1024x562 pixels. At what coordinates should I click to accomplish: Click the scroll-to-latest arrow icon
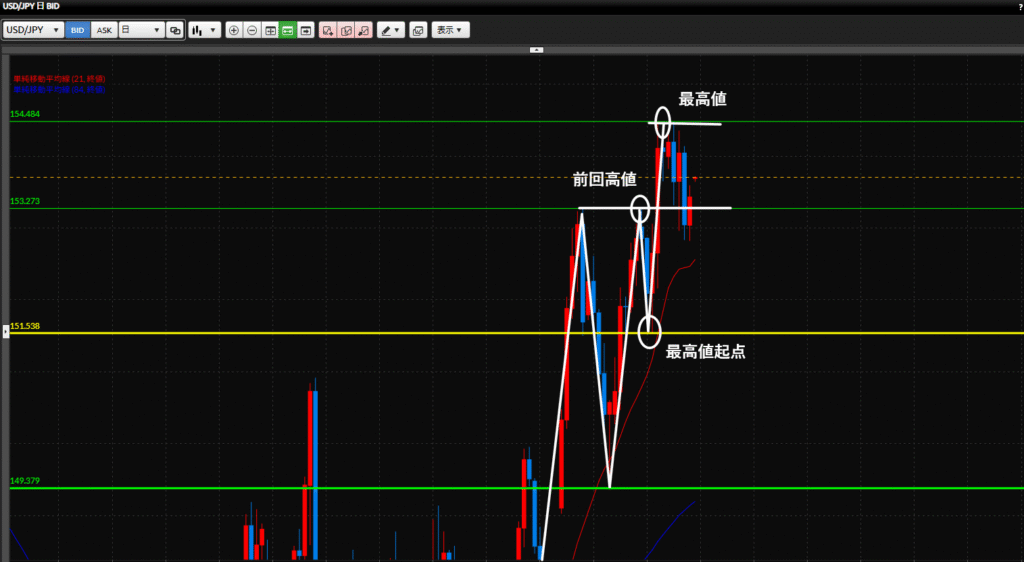coord(305,30)
